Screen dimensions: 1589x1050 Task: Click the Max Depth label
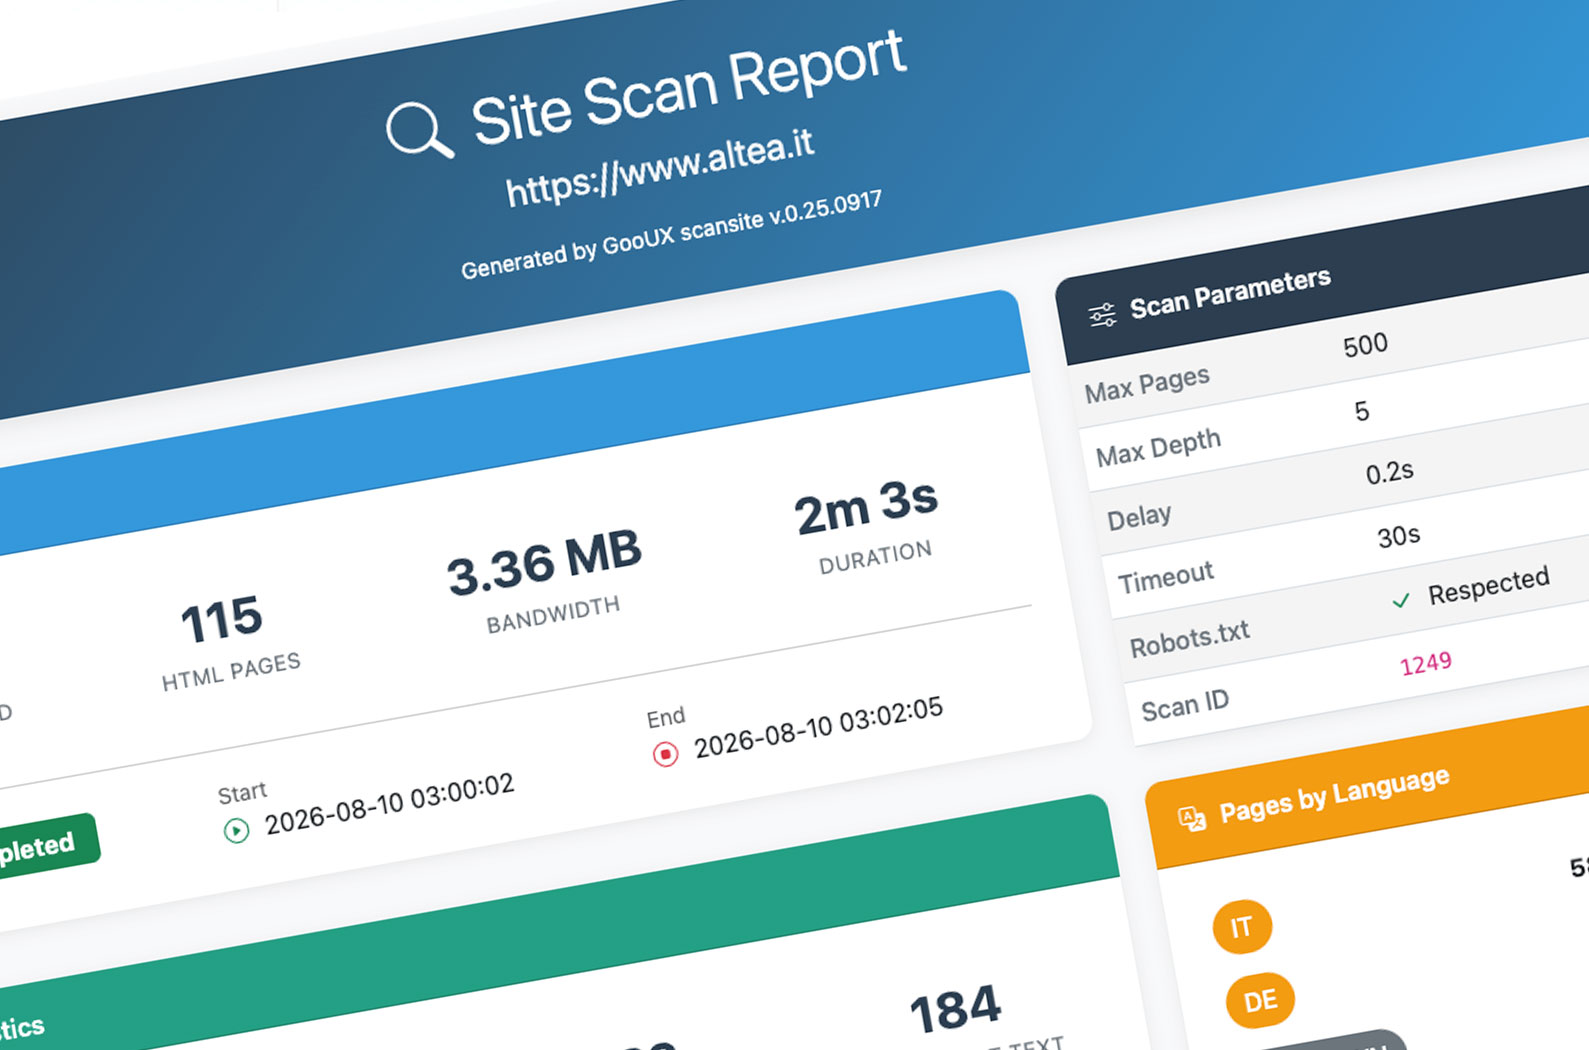click(x=1158, y=447)
